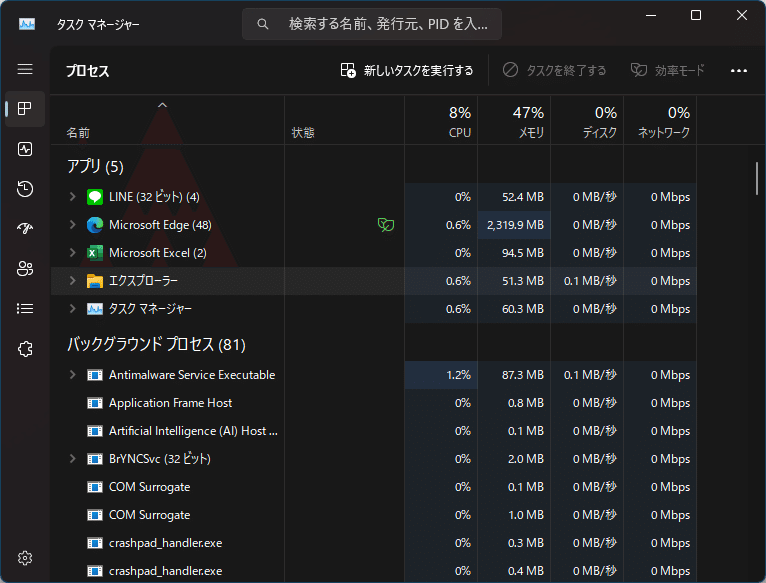766x583 pixels.
Task: Click Edge memory value 2,319.9 MB
Action: (x=515, y=225)
